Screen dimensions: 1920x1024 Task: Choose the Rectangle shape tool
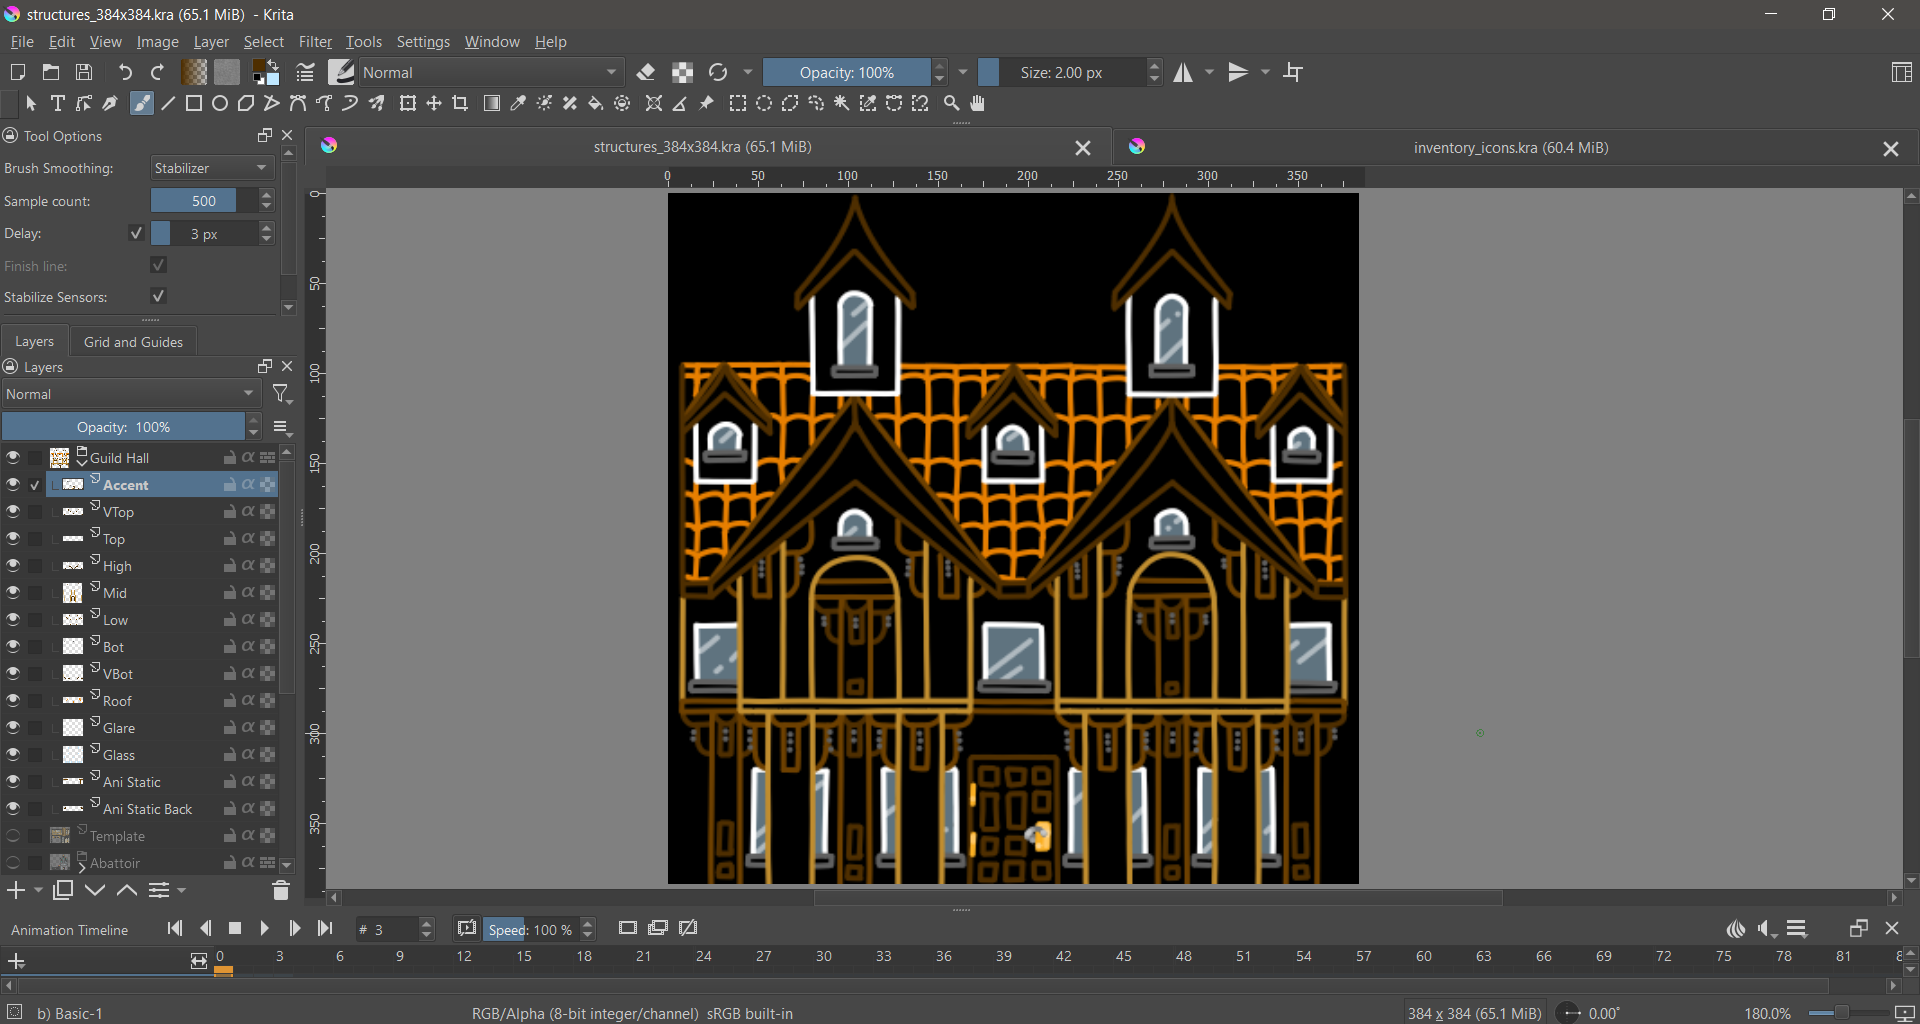194,104
